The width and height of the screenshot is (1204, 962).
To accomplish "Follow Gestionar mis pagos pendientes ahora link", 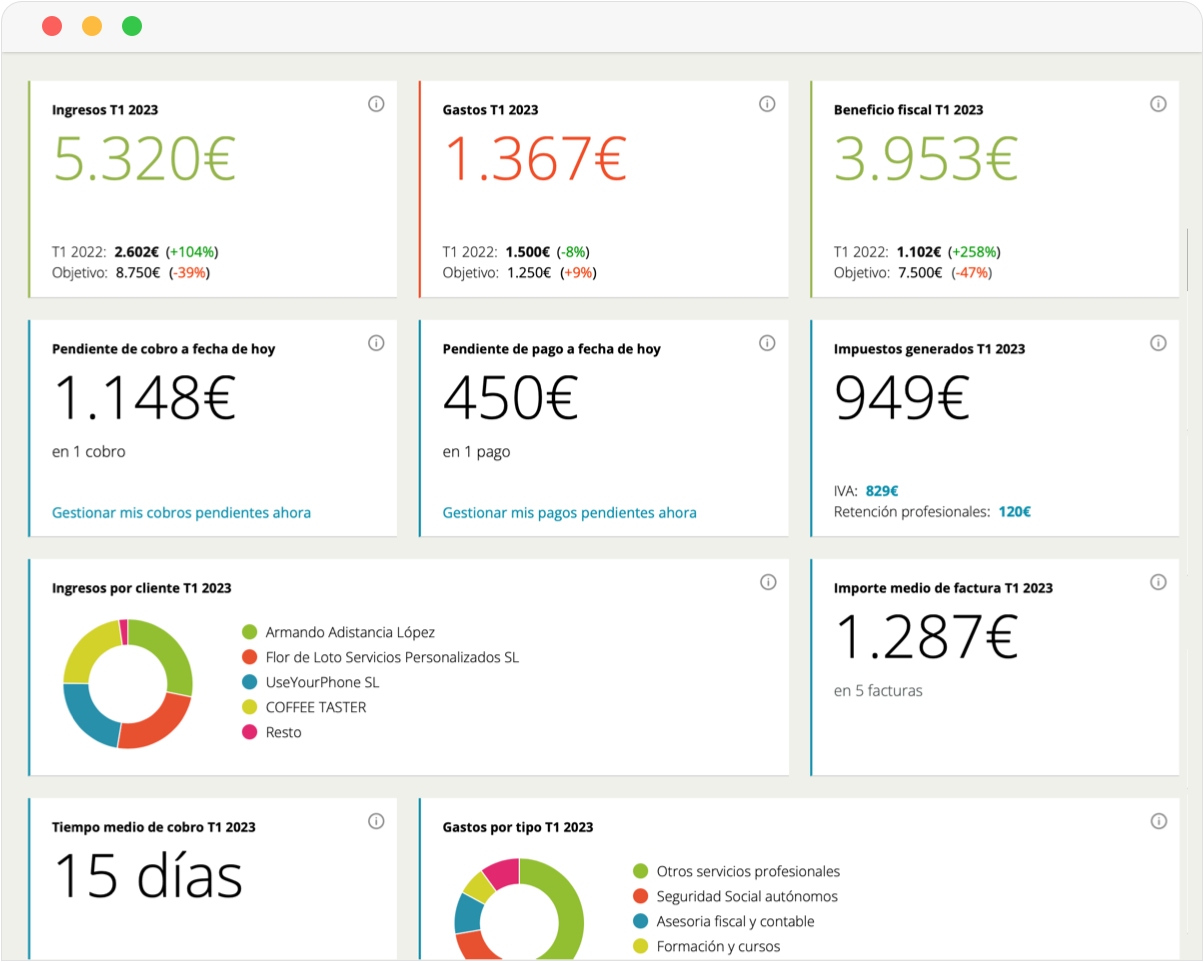I will point(570,513).
